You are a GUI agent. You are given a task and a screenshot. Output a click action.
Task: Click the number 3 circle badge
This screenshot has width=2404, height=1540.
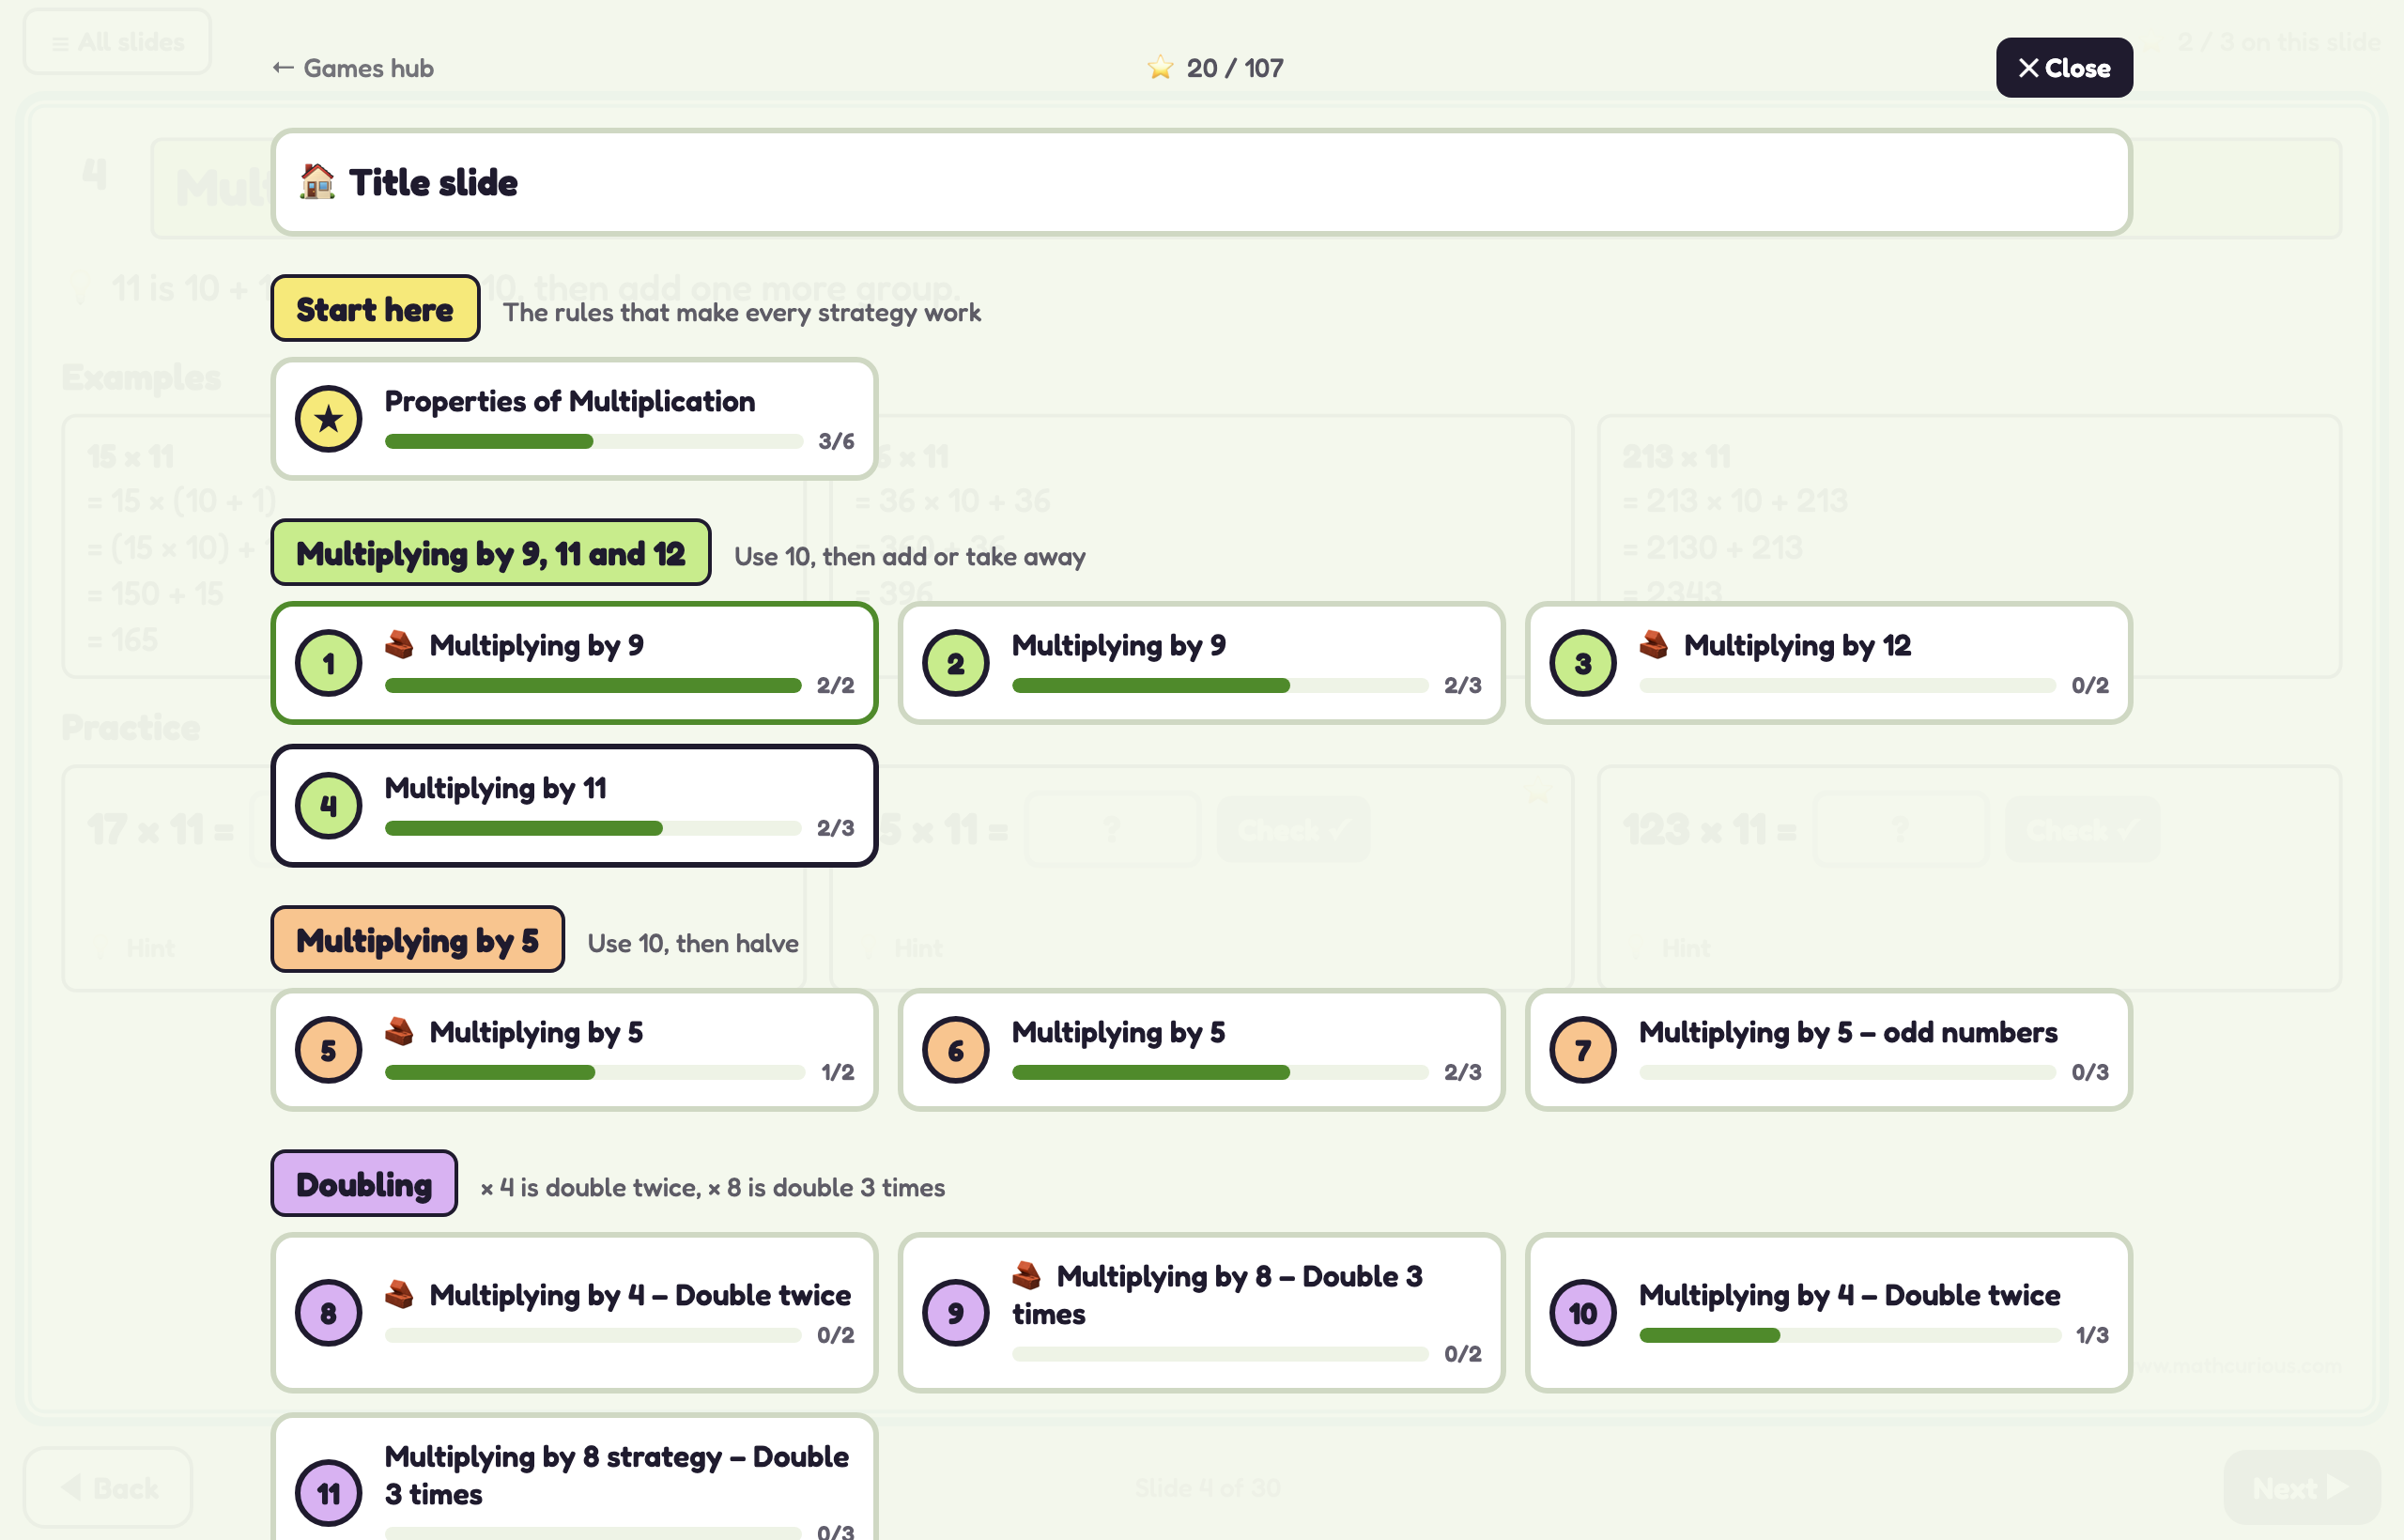click(x=1582, y=663)
